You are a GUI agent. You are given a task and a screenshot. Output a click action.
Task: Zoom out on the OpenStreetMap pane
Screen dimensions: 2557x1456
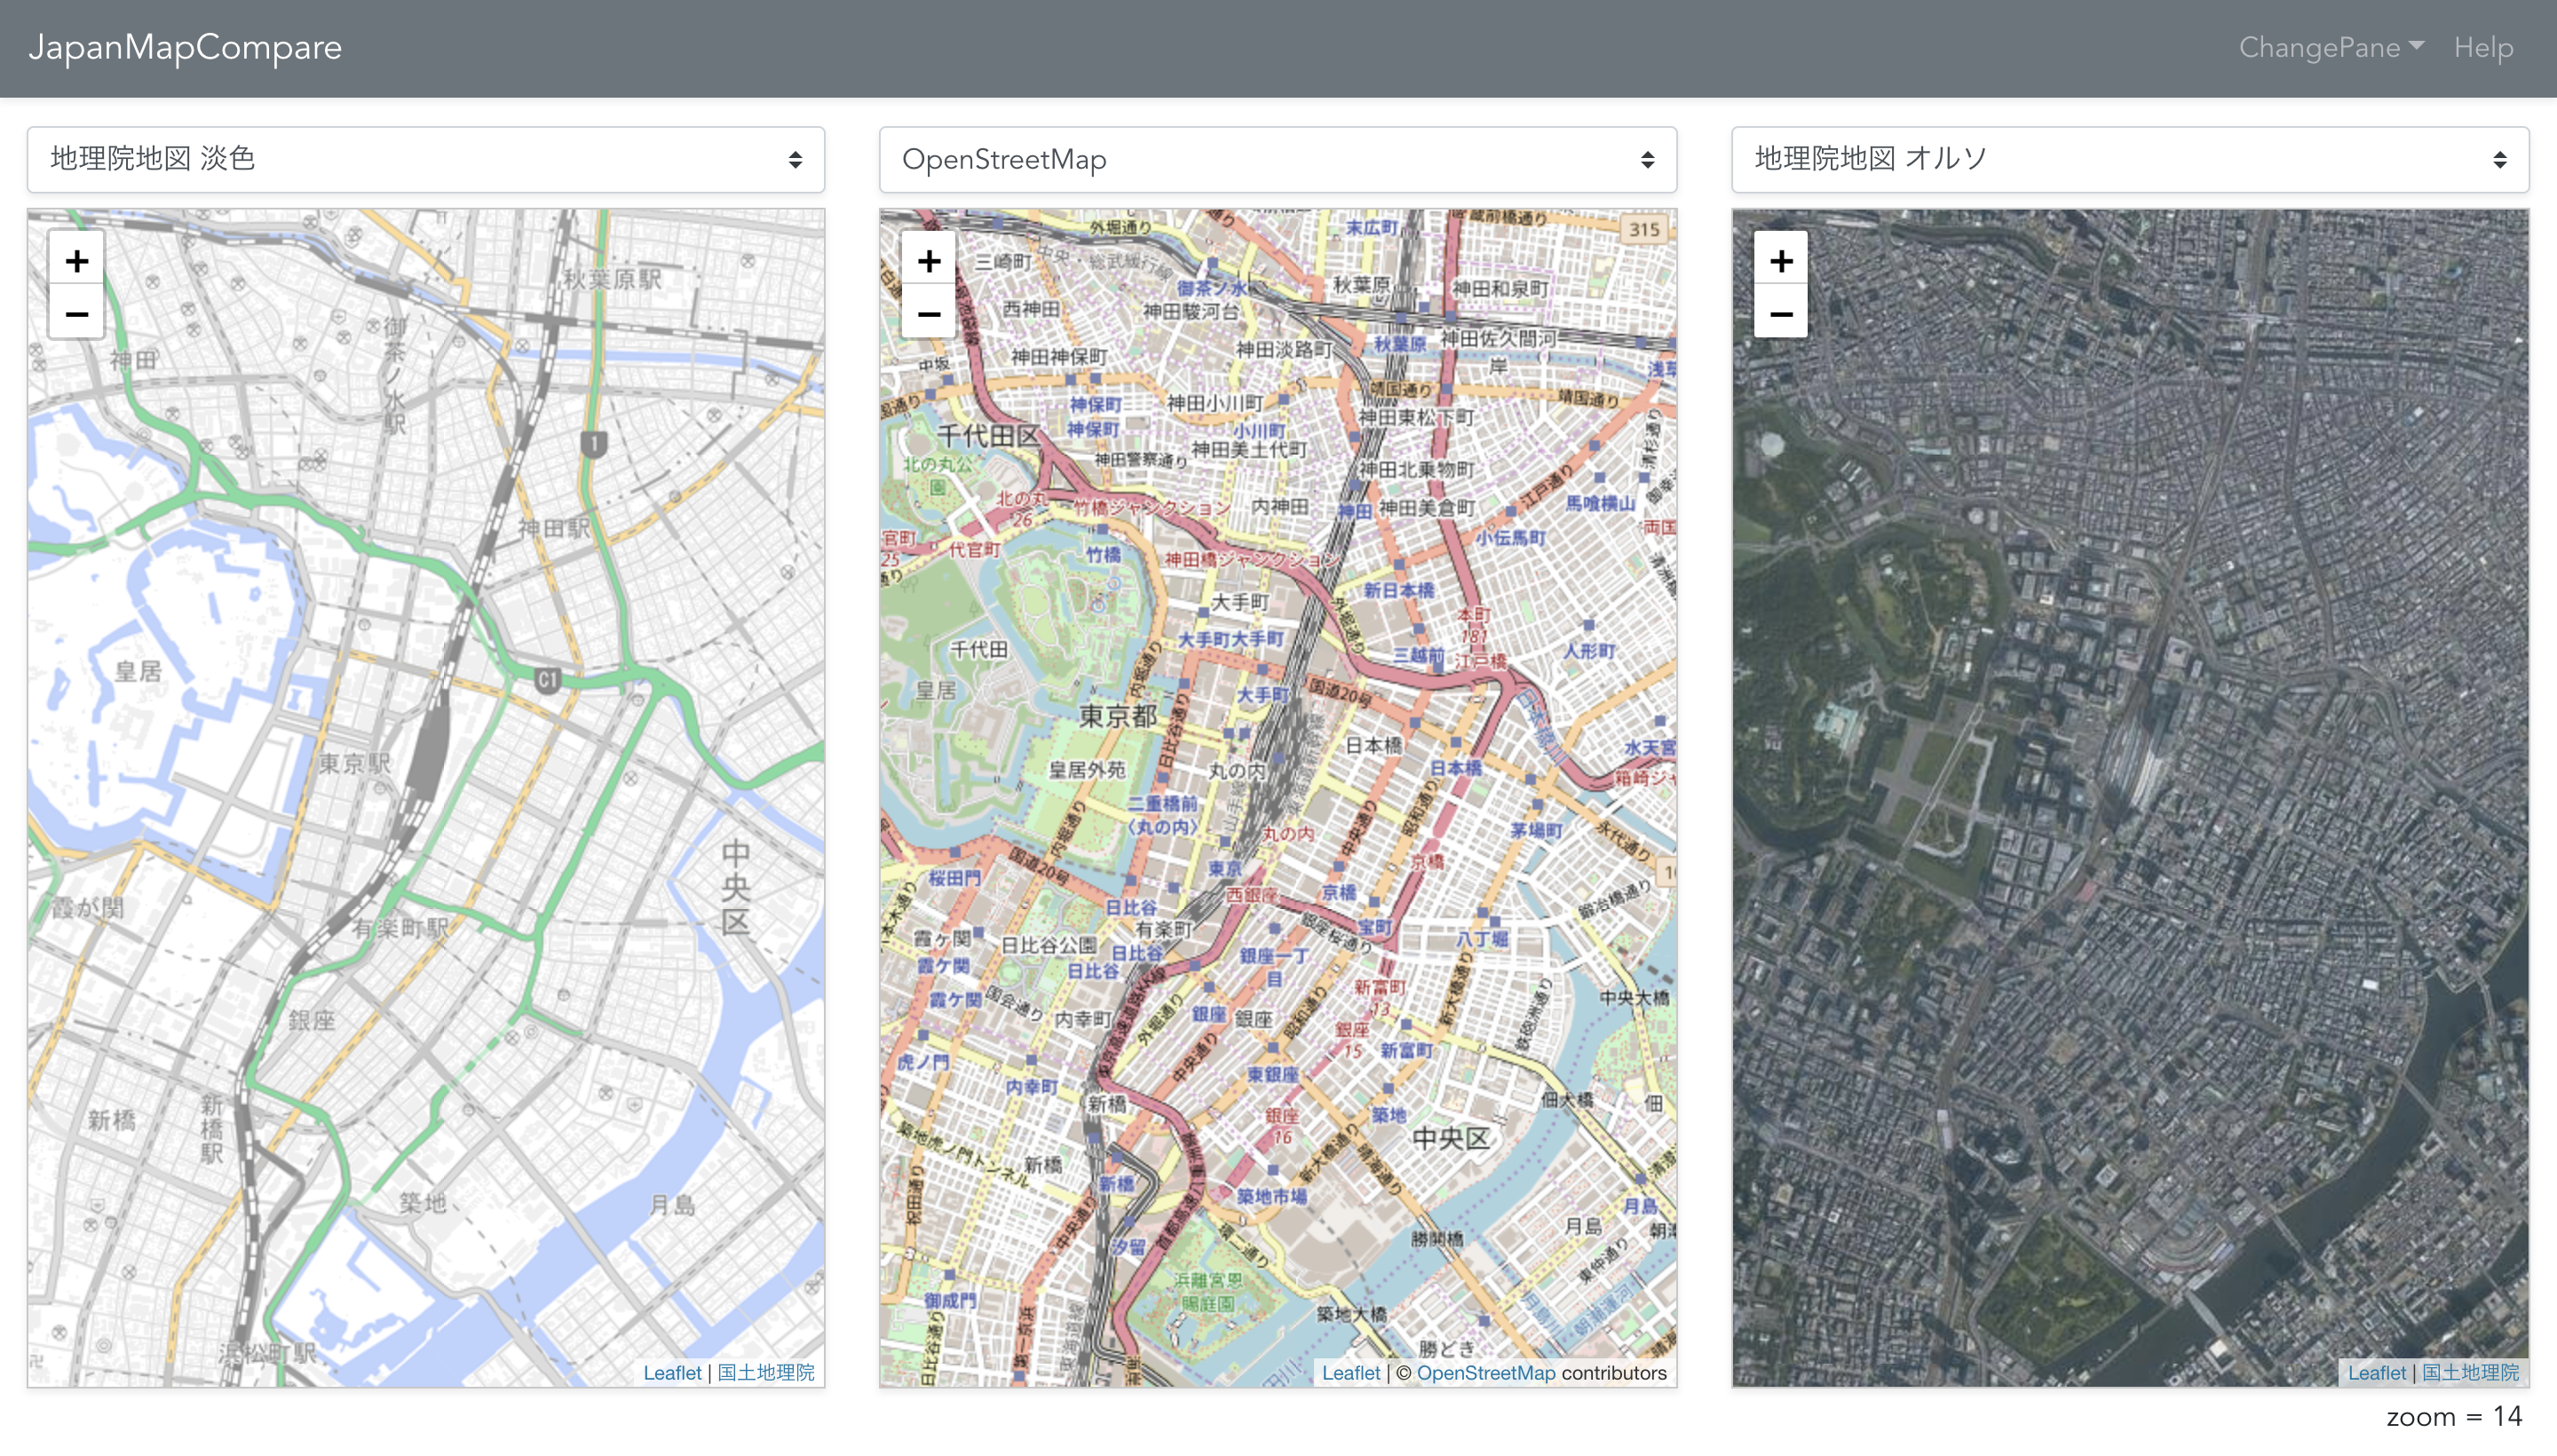pos(929,314)
